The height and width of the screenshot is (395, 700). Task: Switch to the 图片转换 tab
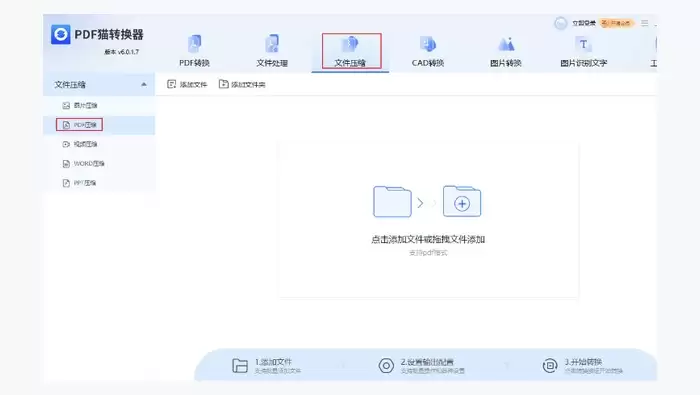point(506,51)
